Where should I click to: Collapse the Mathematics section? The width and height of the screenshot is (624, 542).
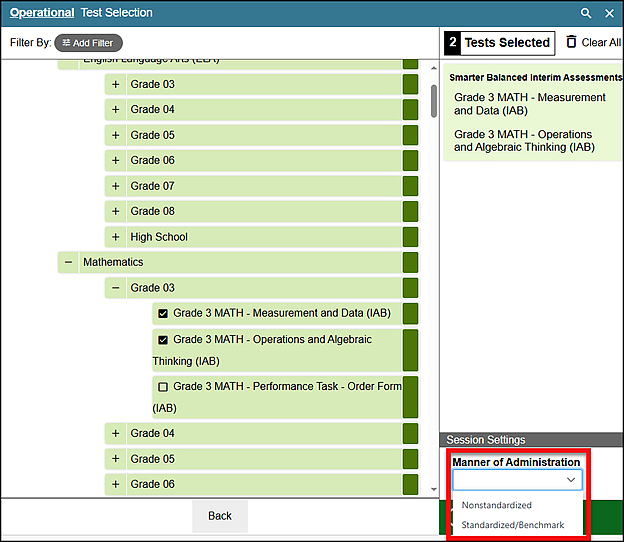(68, 262)
